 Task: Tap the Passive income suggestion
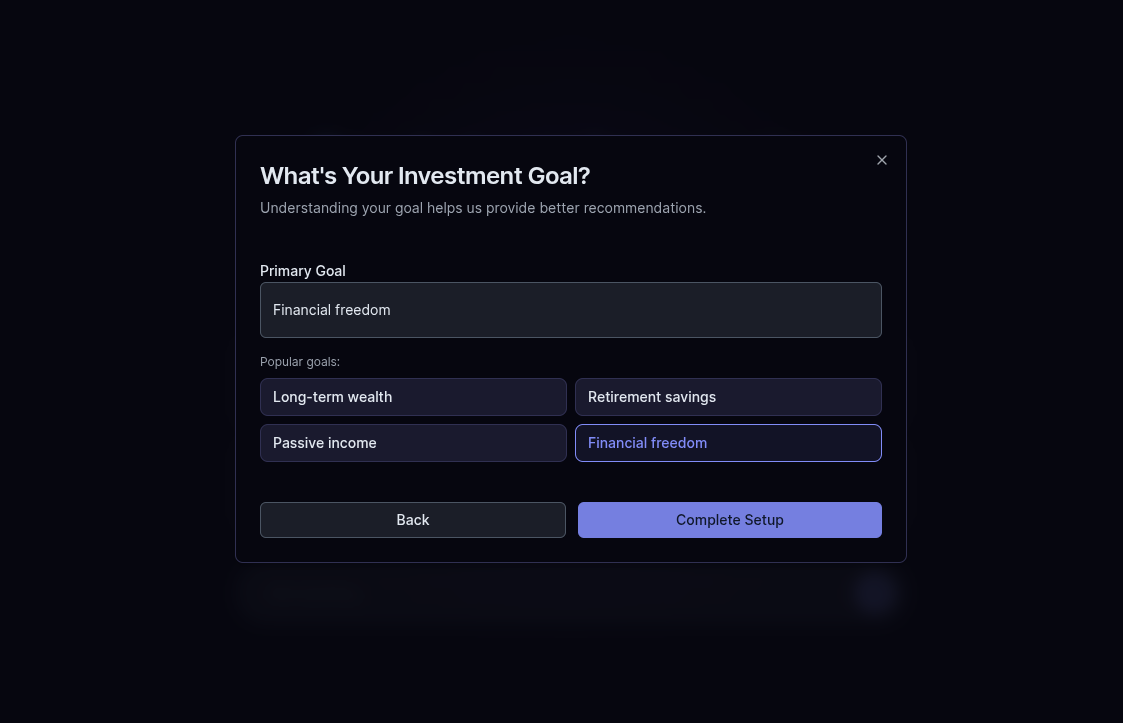pyautogui.click(x=413, y=443)
